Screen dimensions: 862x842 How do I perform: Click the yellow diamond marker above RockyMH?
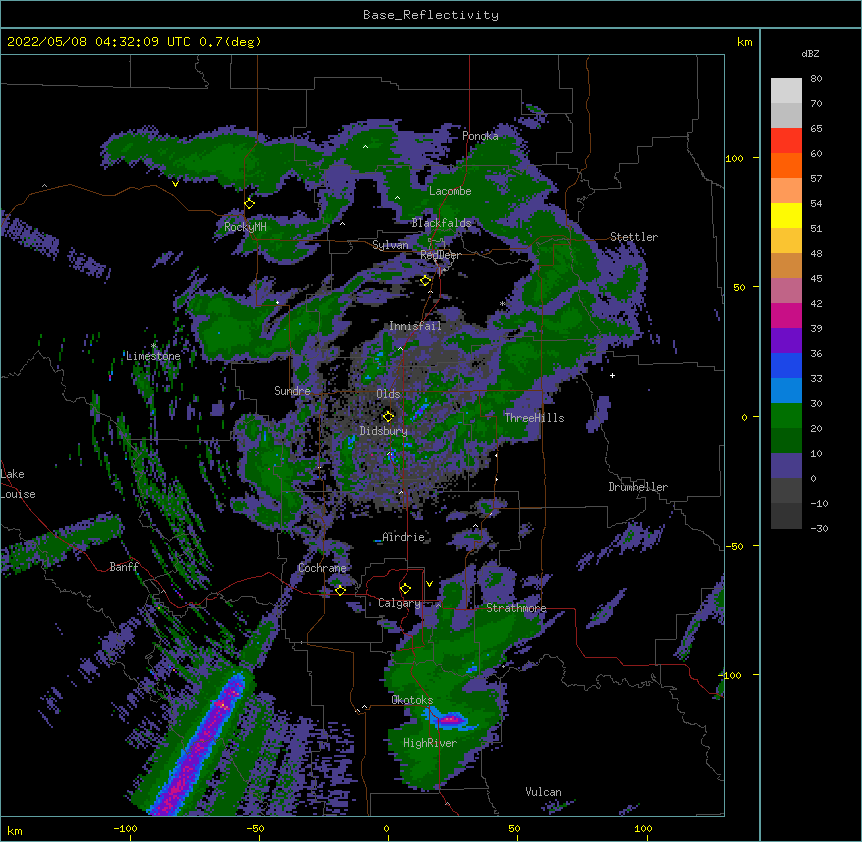(250, 204)
